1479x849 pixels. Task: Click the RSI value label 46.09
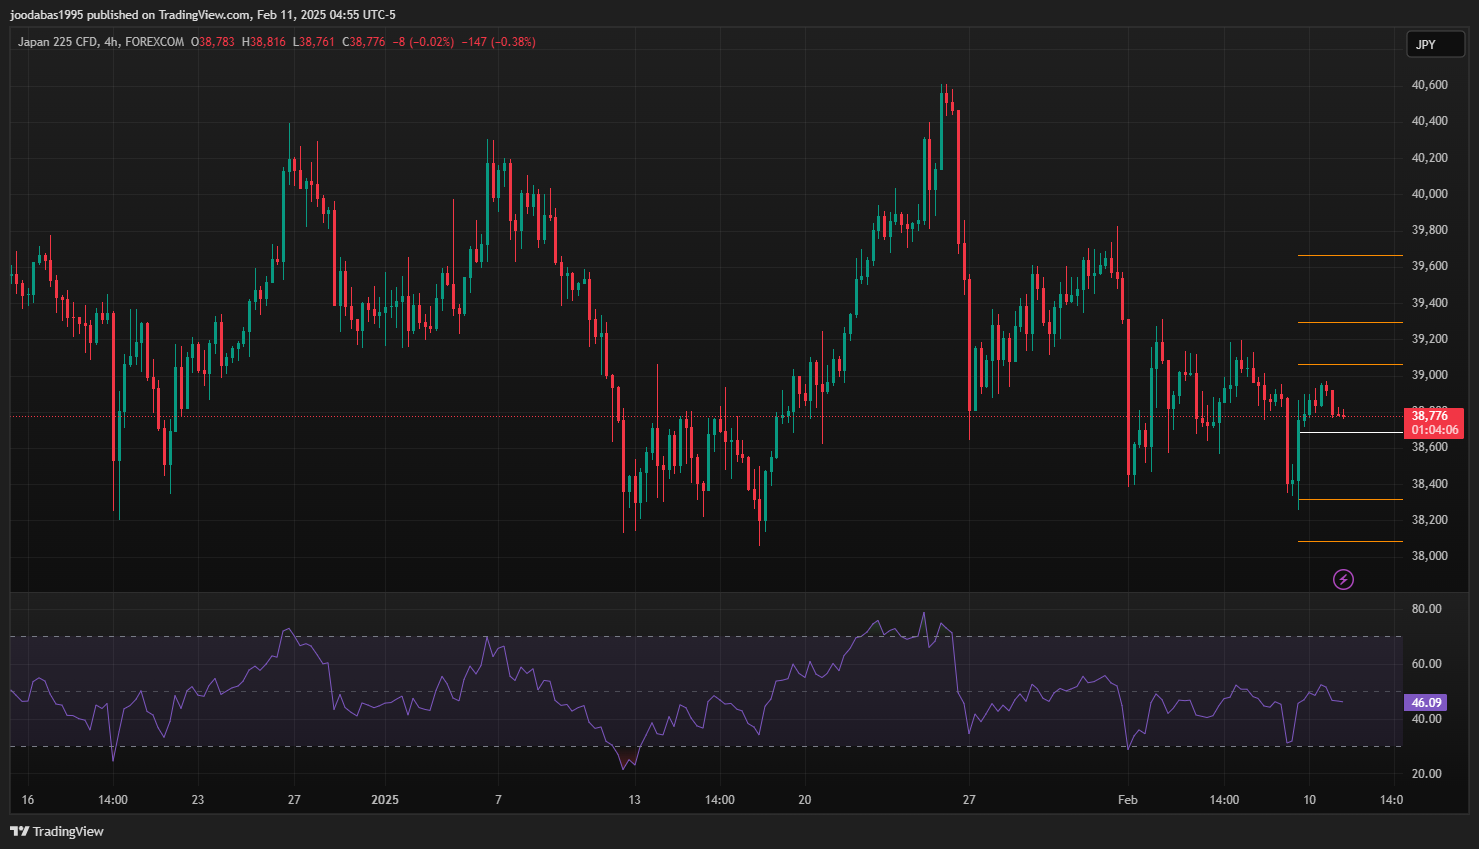[1426, 703]
